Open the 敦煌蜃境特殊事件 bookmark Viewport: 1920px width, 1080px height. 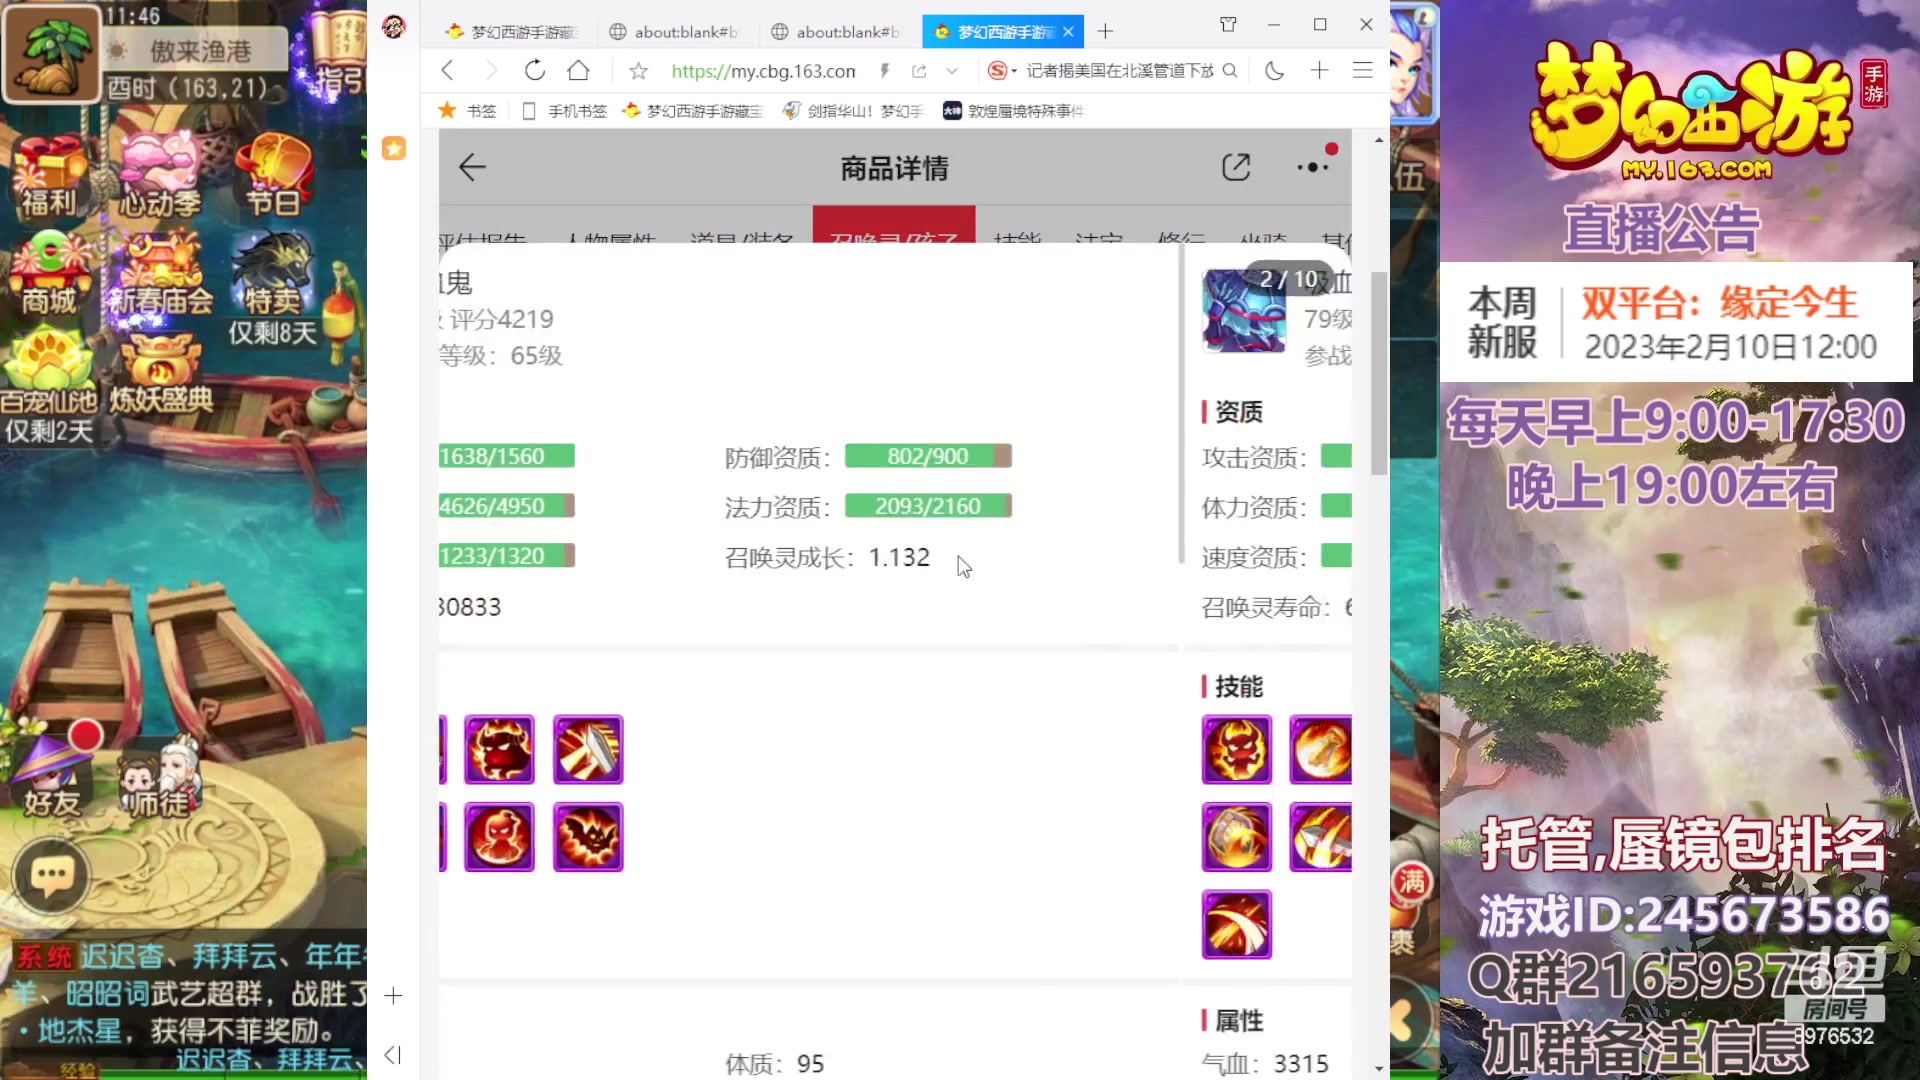1014,111
